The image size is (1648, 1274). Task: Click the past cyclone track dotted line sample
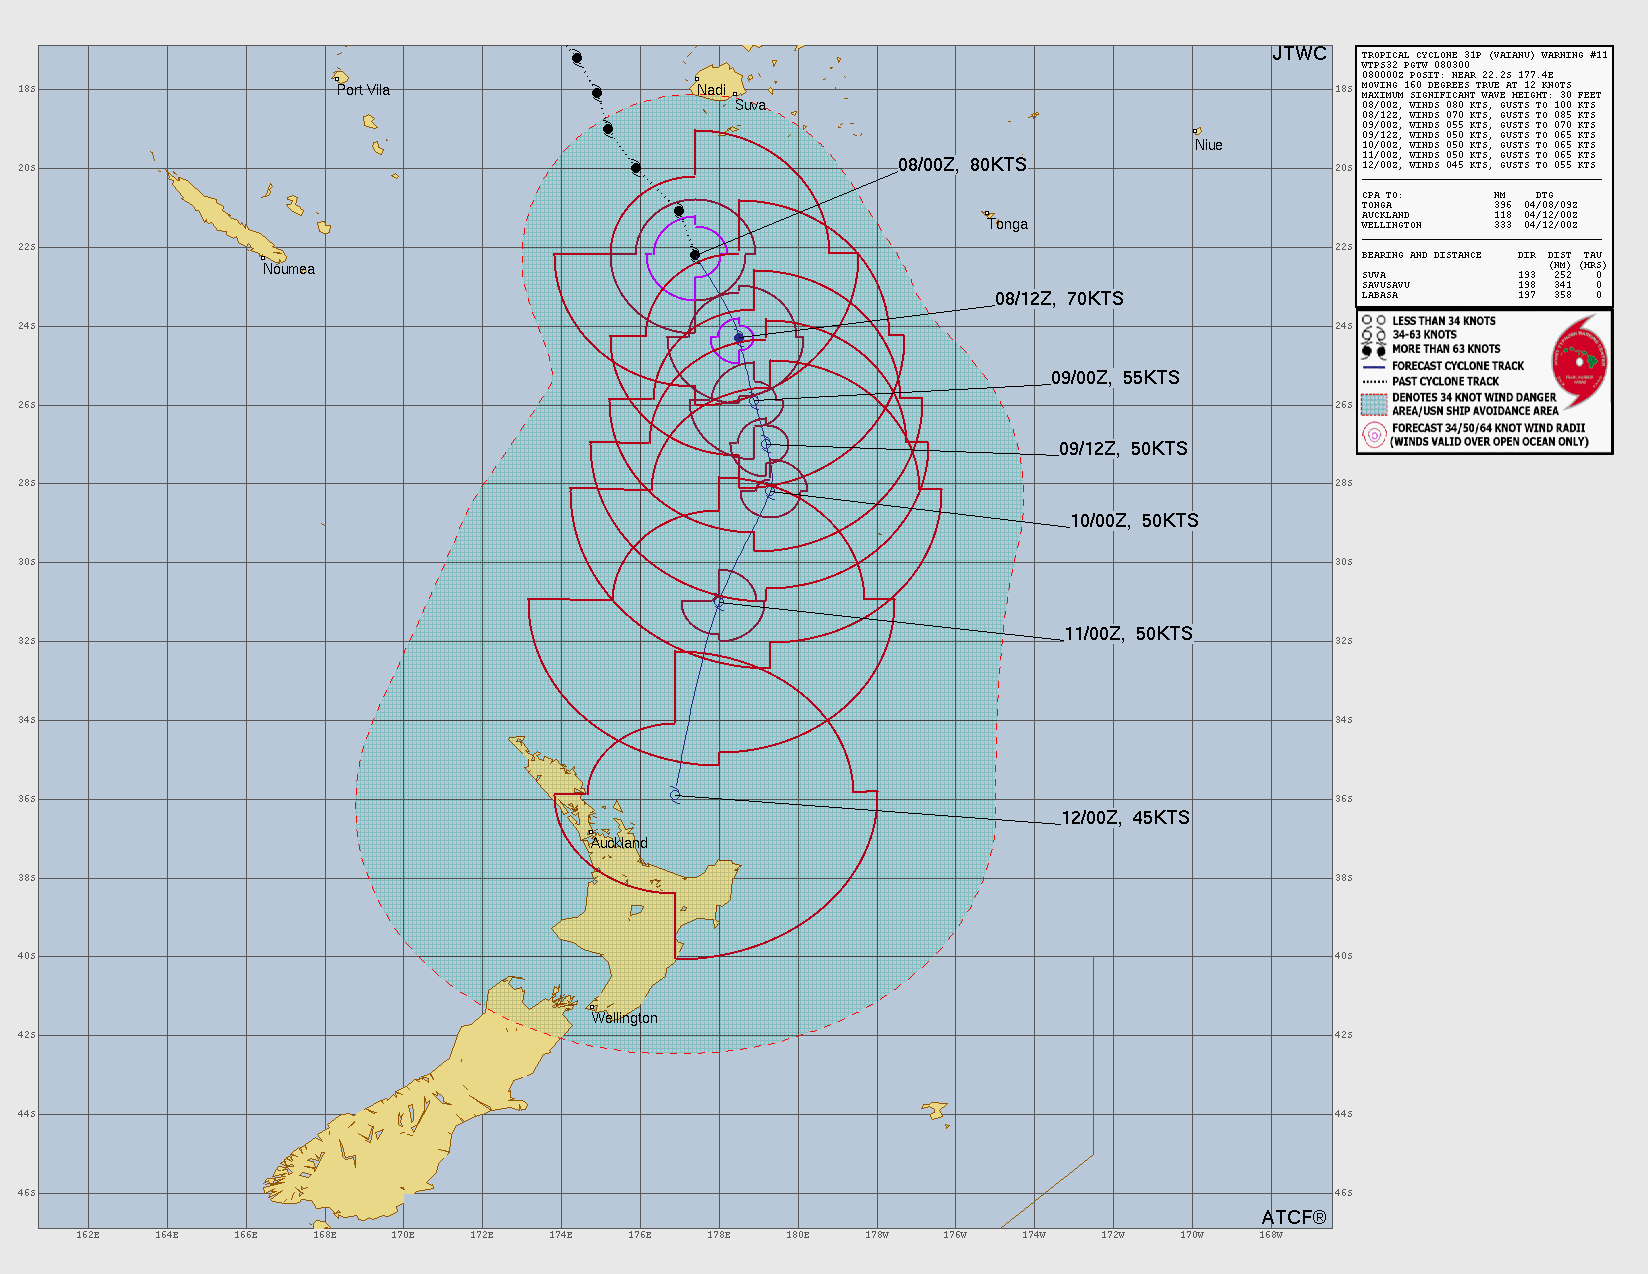coord(1374,382)
